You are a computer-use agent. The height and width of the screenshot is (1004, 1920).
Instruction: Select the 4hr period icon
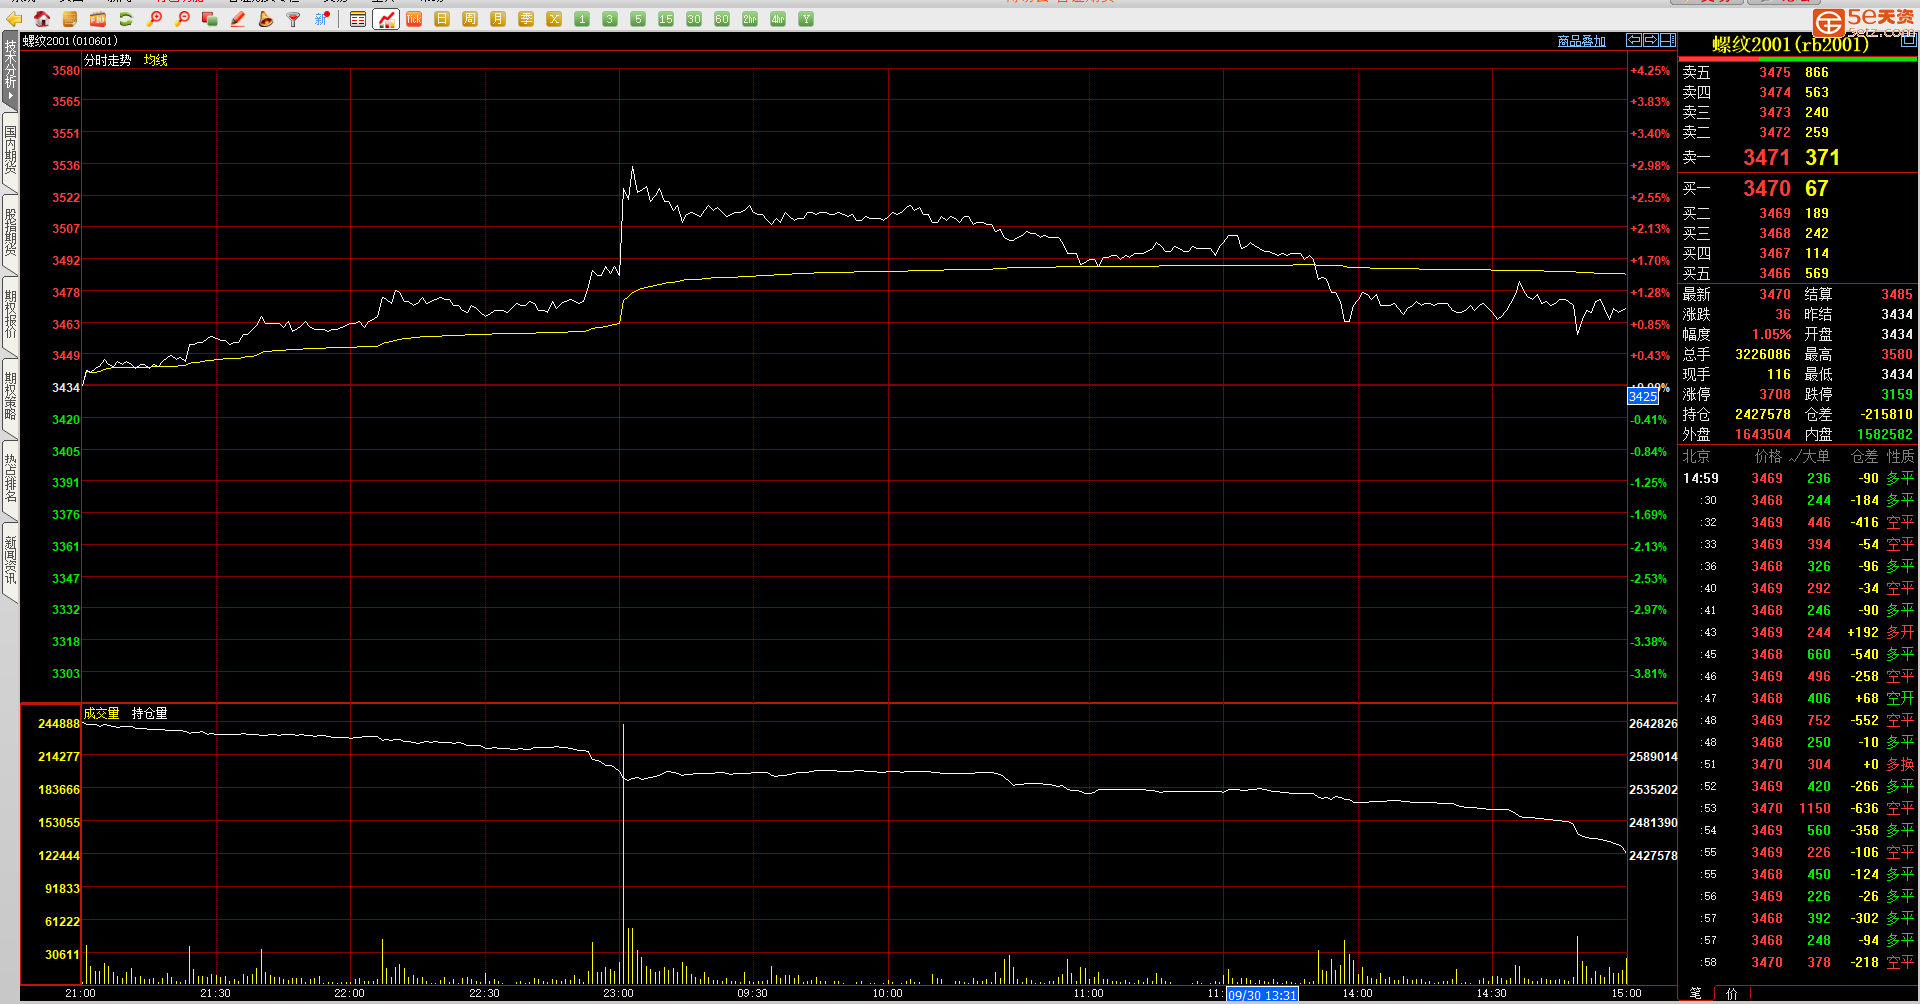pyautogui.click(x=778, y=19)
